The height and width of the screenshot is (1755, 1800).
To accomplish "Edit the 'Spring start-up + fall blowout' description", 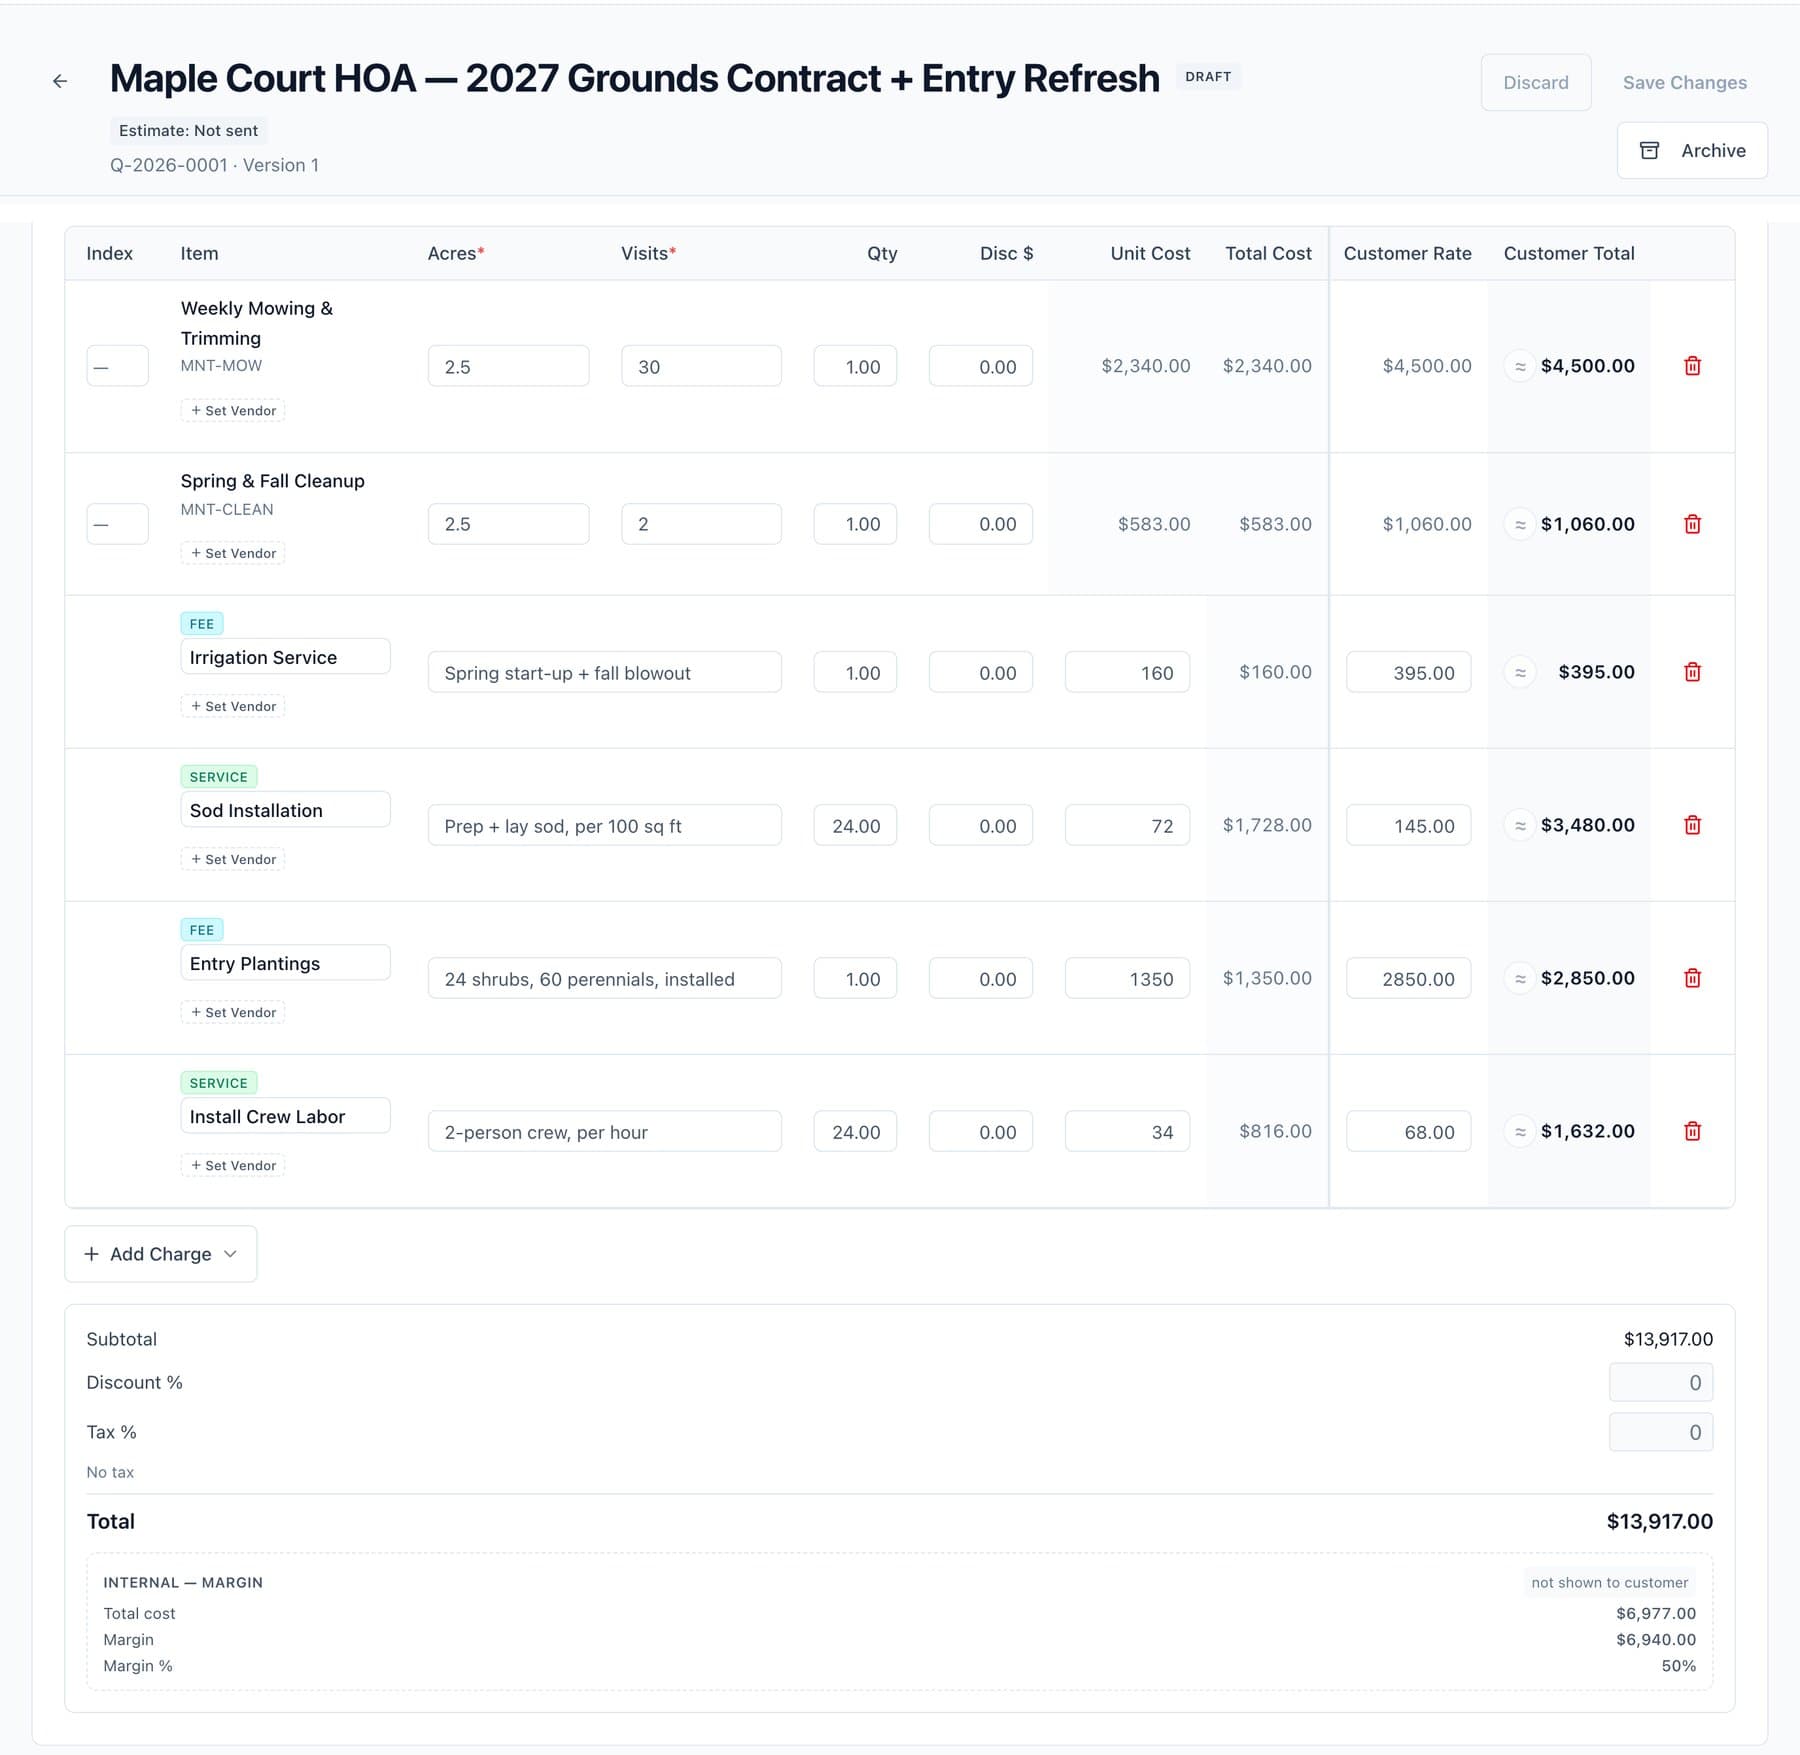I will [604, 672].
